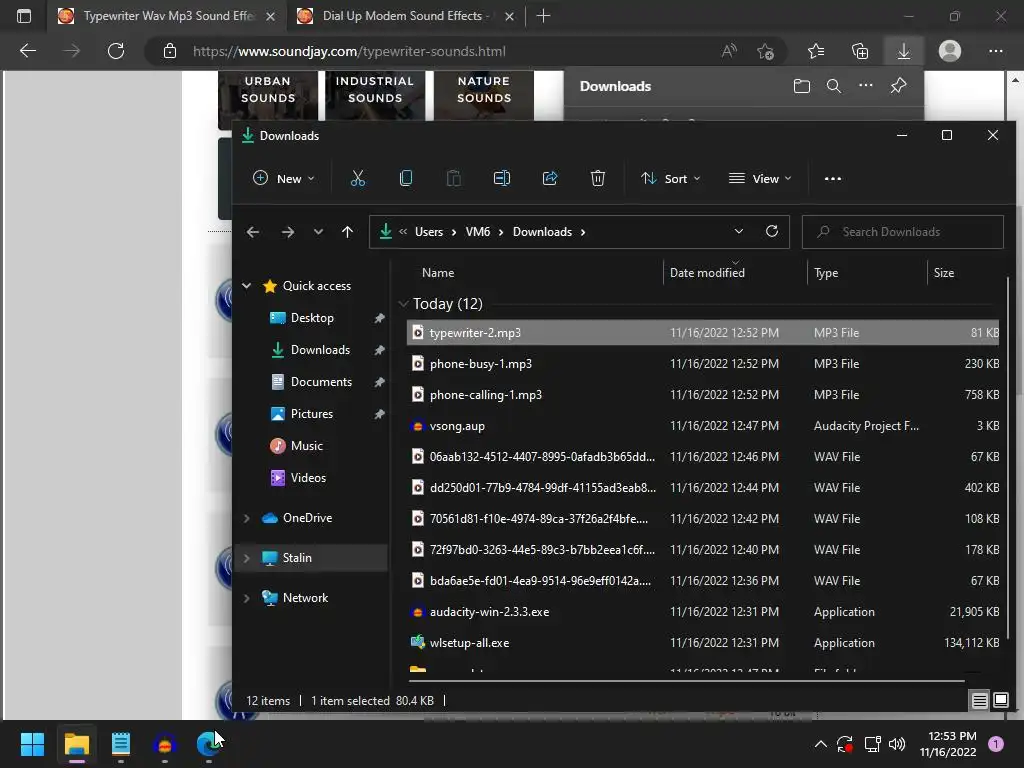
Task: Select phone-busy-1.mp3 file
Action: (x=703, y=364)
